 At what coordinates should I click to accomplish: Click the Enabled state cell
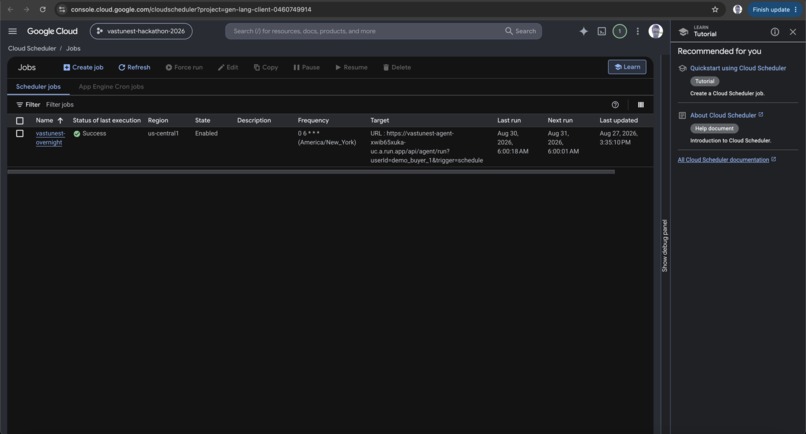206,133
